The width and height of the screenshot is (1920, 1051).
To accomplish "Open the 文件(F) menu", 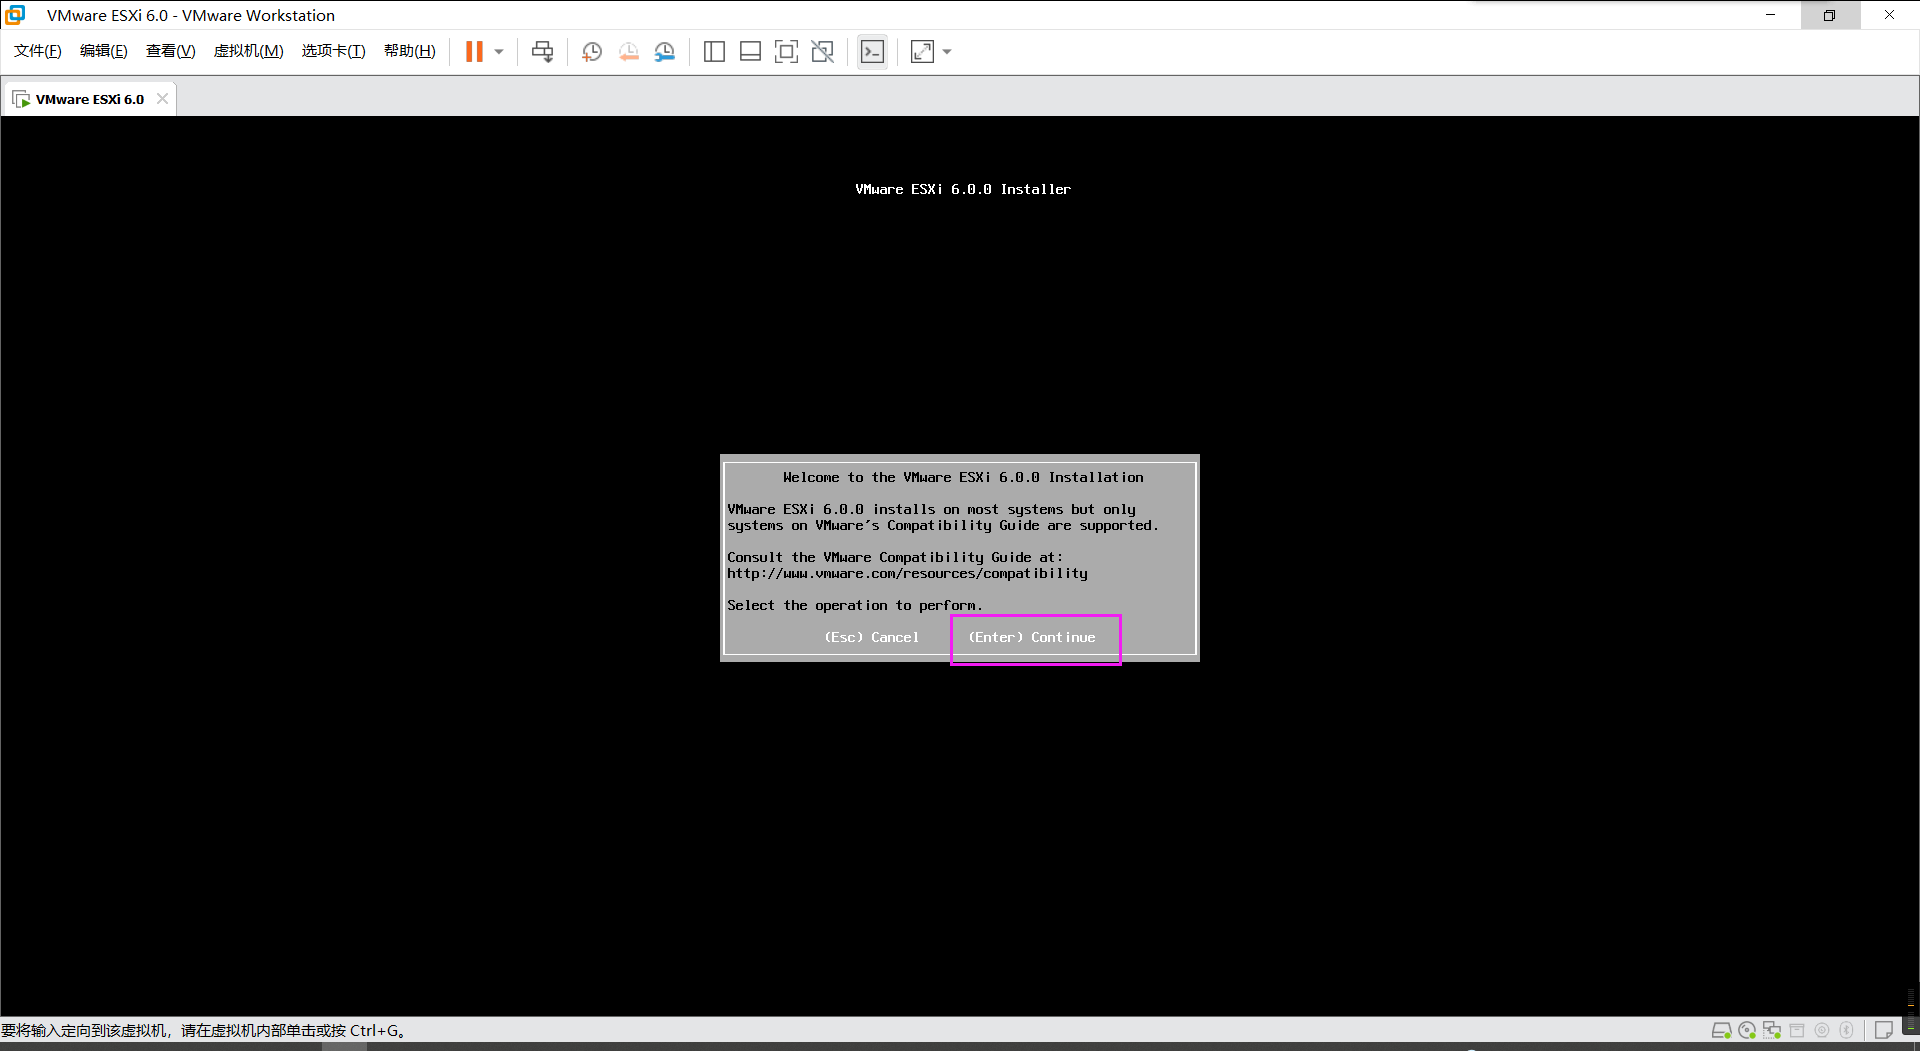I will [x=38, y=51].
